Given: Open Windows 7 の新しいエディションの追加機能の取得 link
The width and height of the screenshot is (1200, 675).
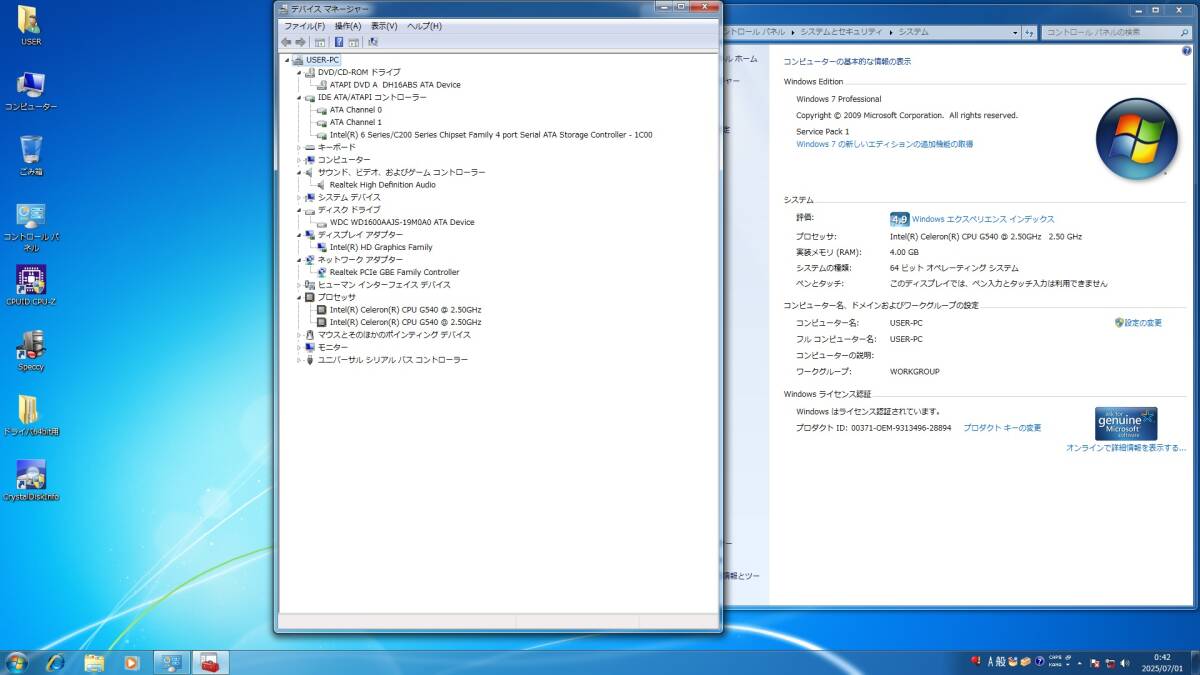Looking at the screenshot, I should 884,144.
